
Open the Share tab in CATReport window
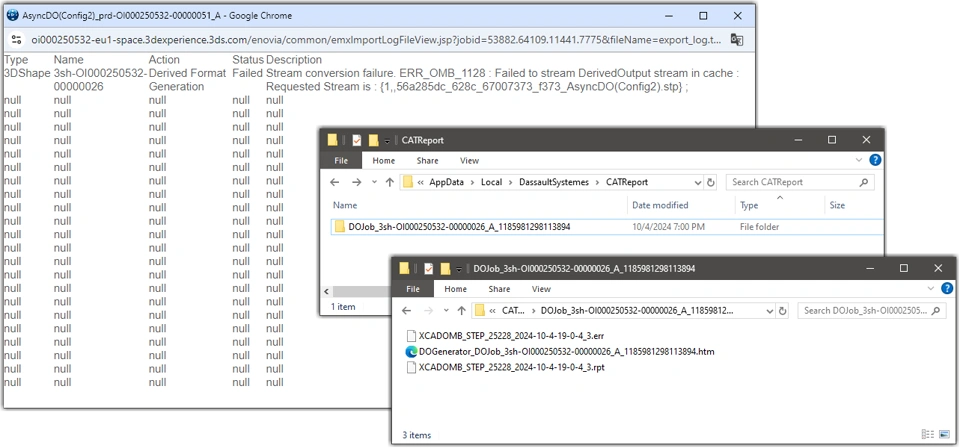[x=427, y=160]
